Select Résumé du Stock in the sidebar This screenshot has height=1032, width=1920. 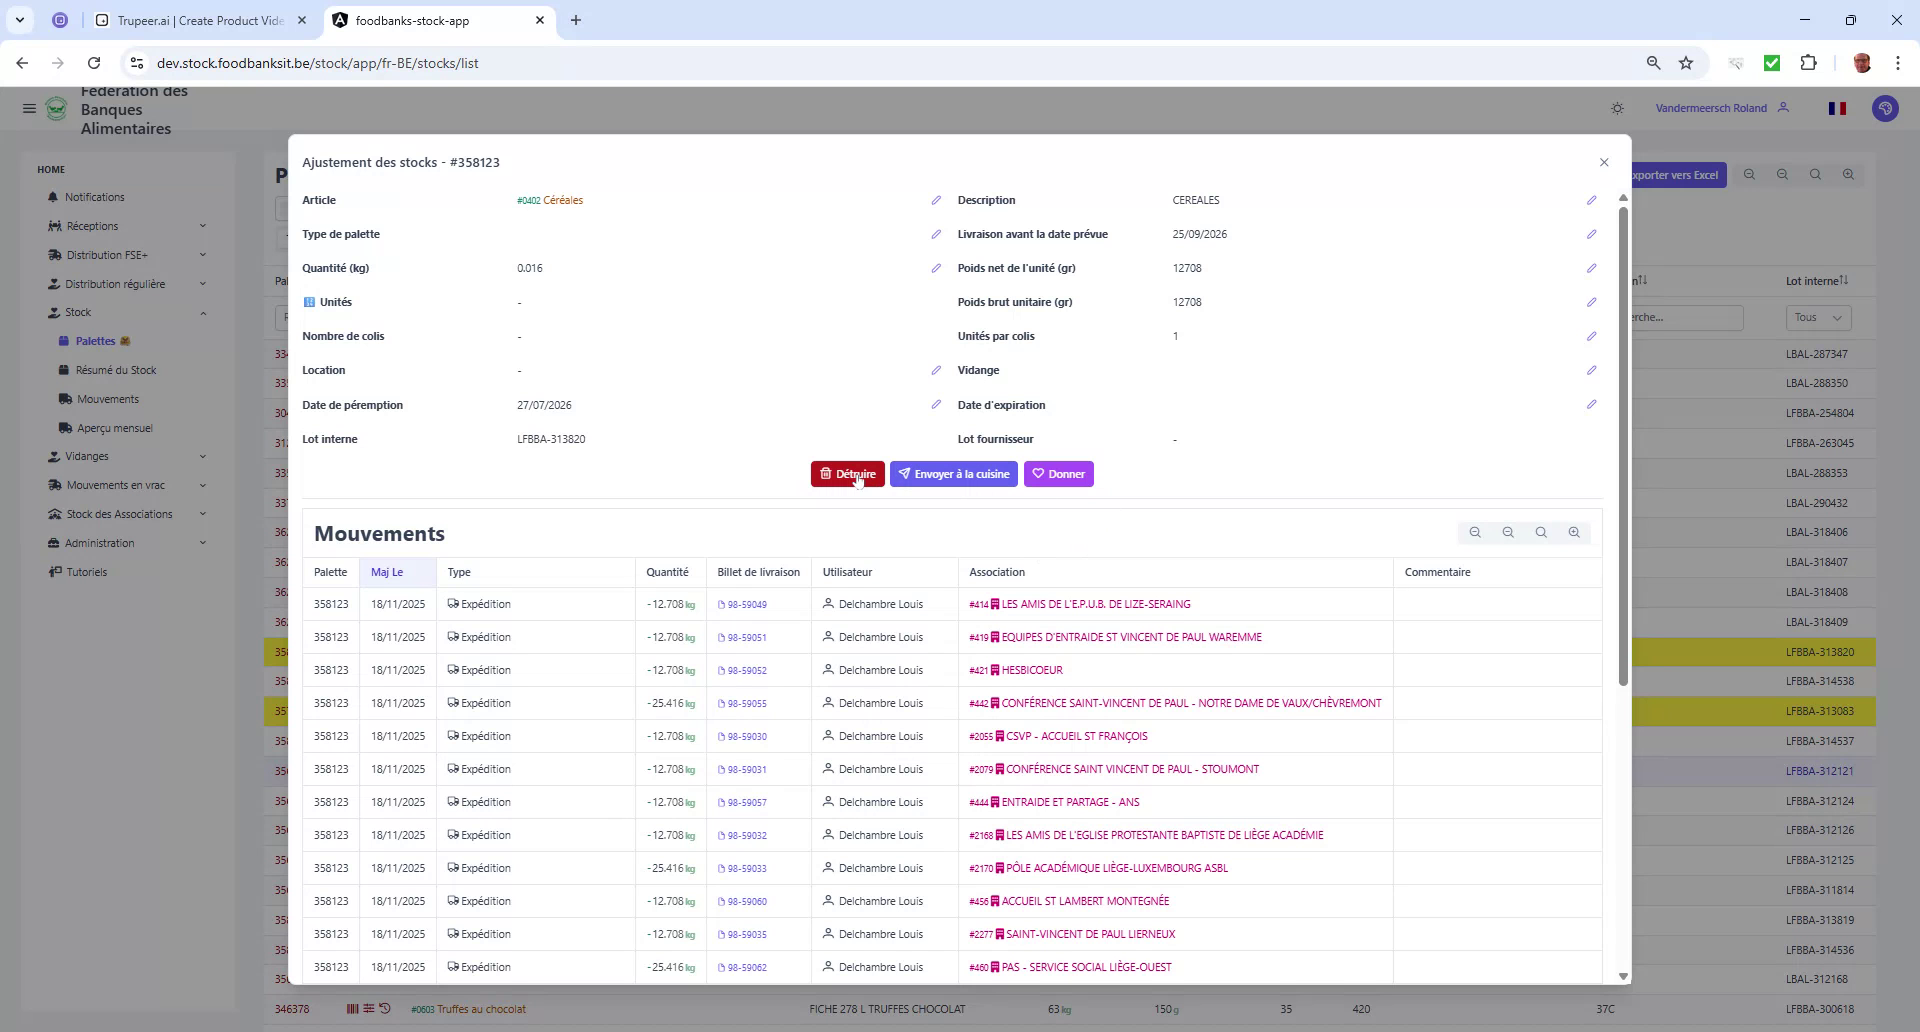(x=117, y=369)
